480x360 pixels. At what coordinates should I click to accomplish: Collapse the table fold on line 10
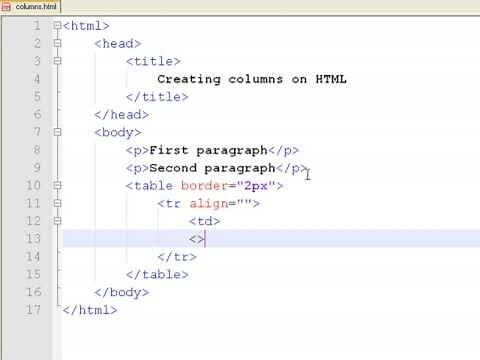pyautogui.click(x=57, y=185)
